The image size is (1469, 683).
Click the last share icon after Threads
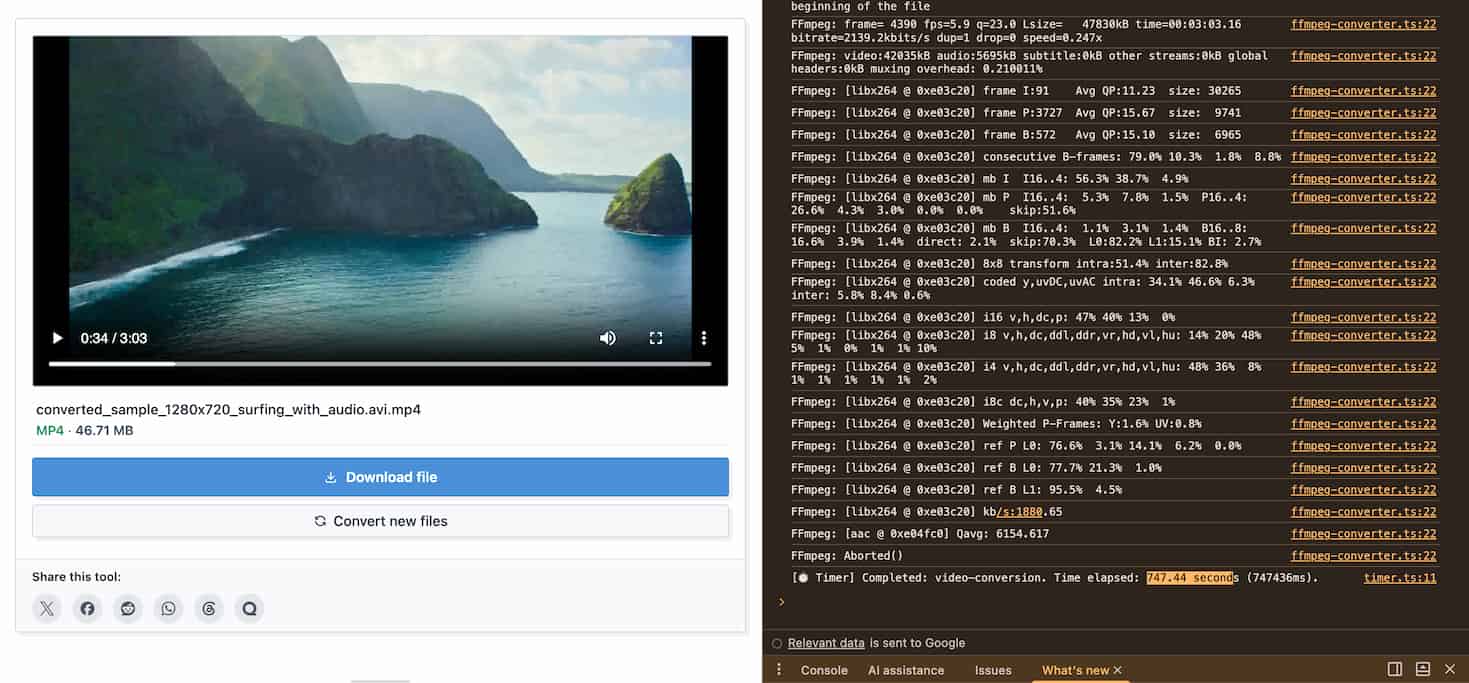(250, 608)
